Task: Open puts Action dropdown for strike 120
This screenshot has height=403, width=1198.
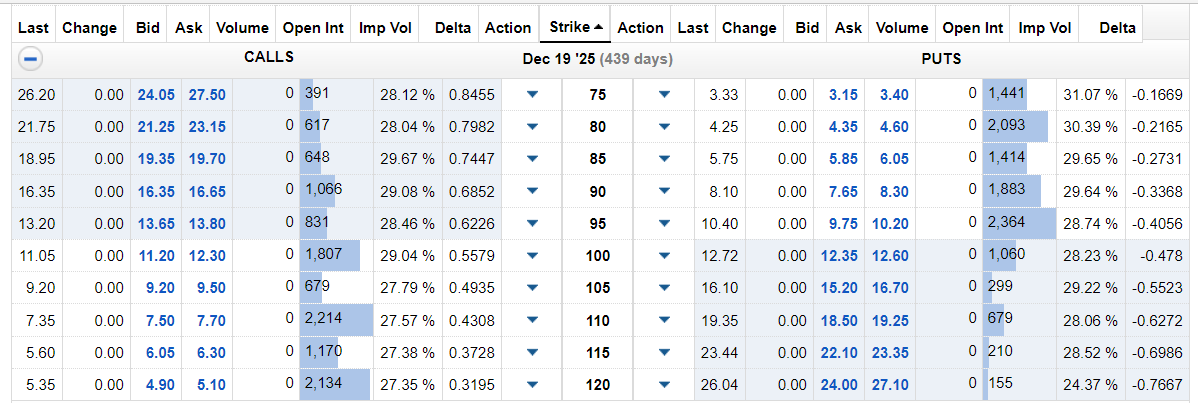Action: point(663,385)
